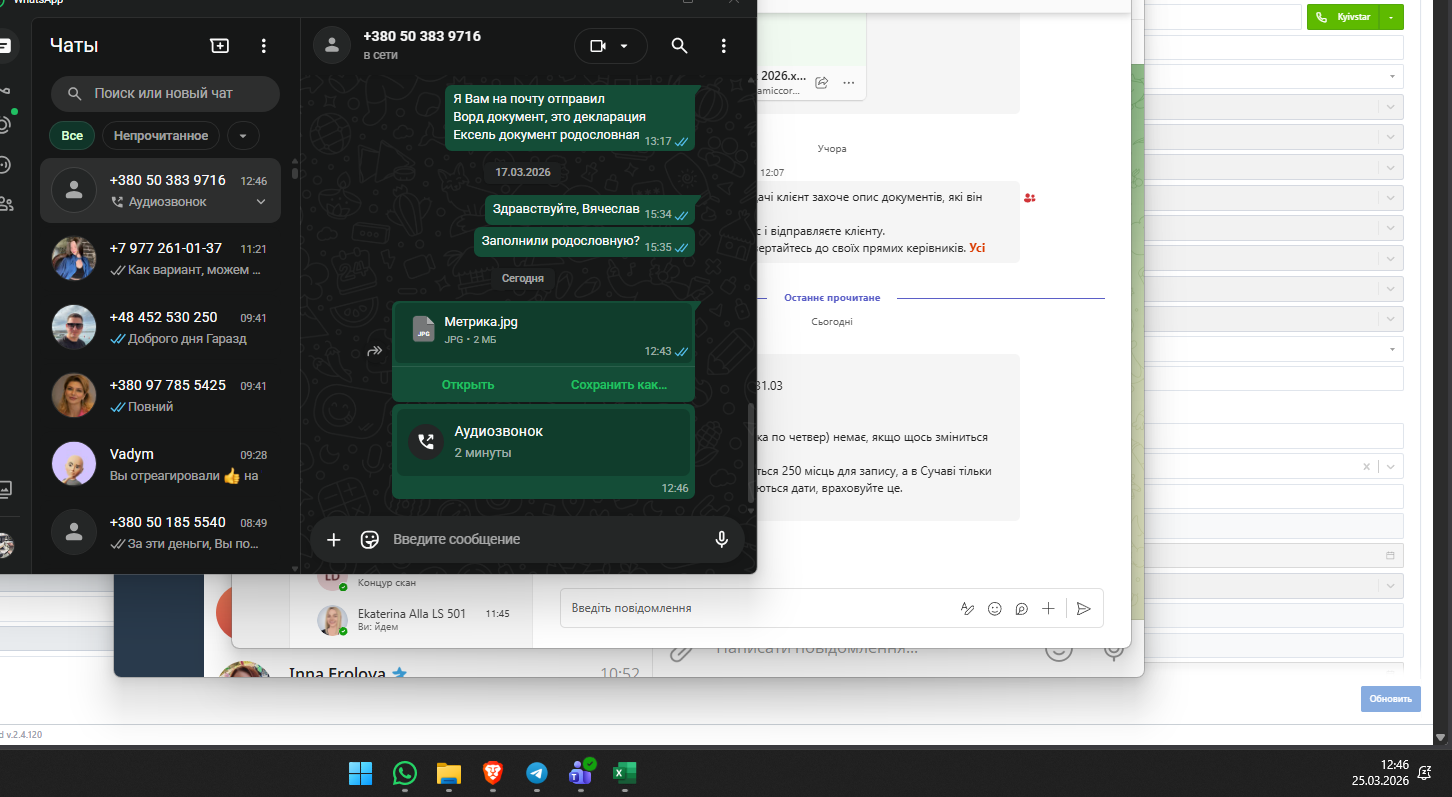
Task: Open chat with +380 97 785 5425
Action: 160,395
